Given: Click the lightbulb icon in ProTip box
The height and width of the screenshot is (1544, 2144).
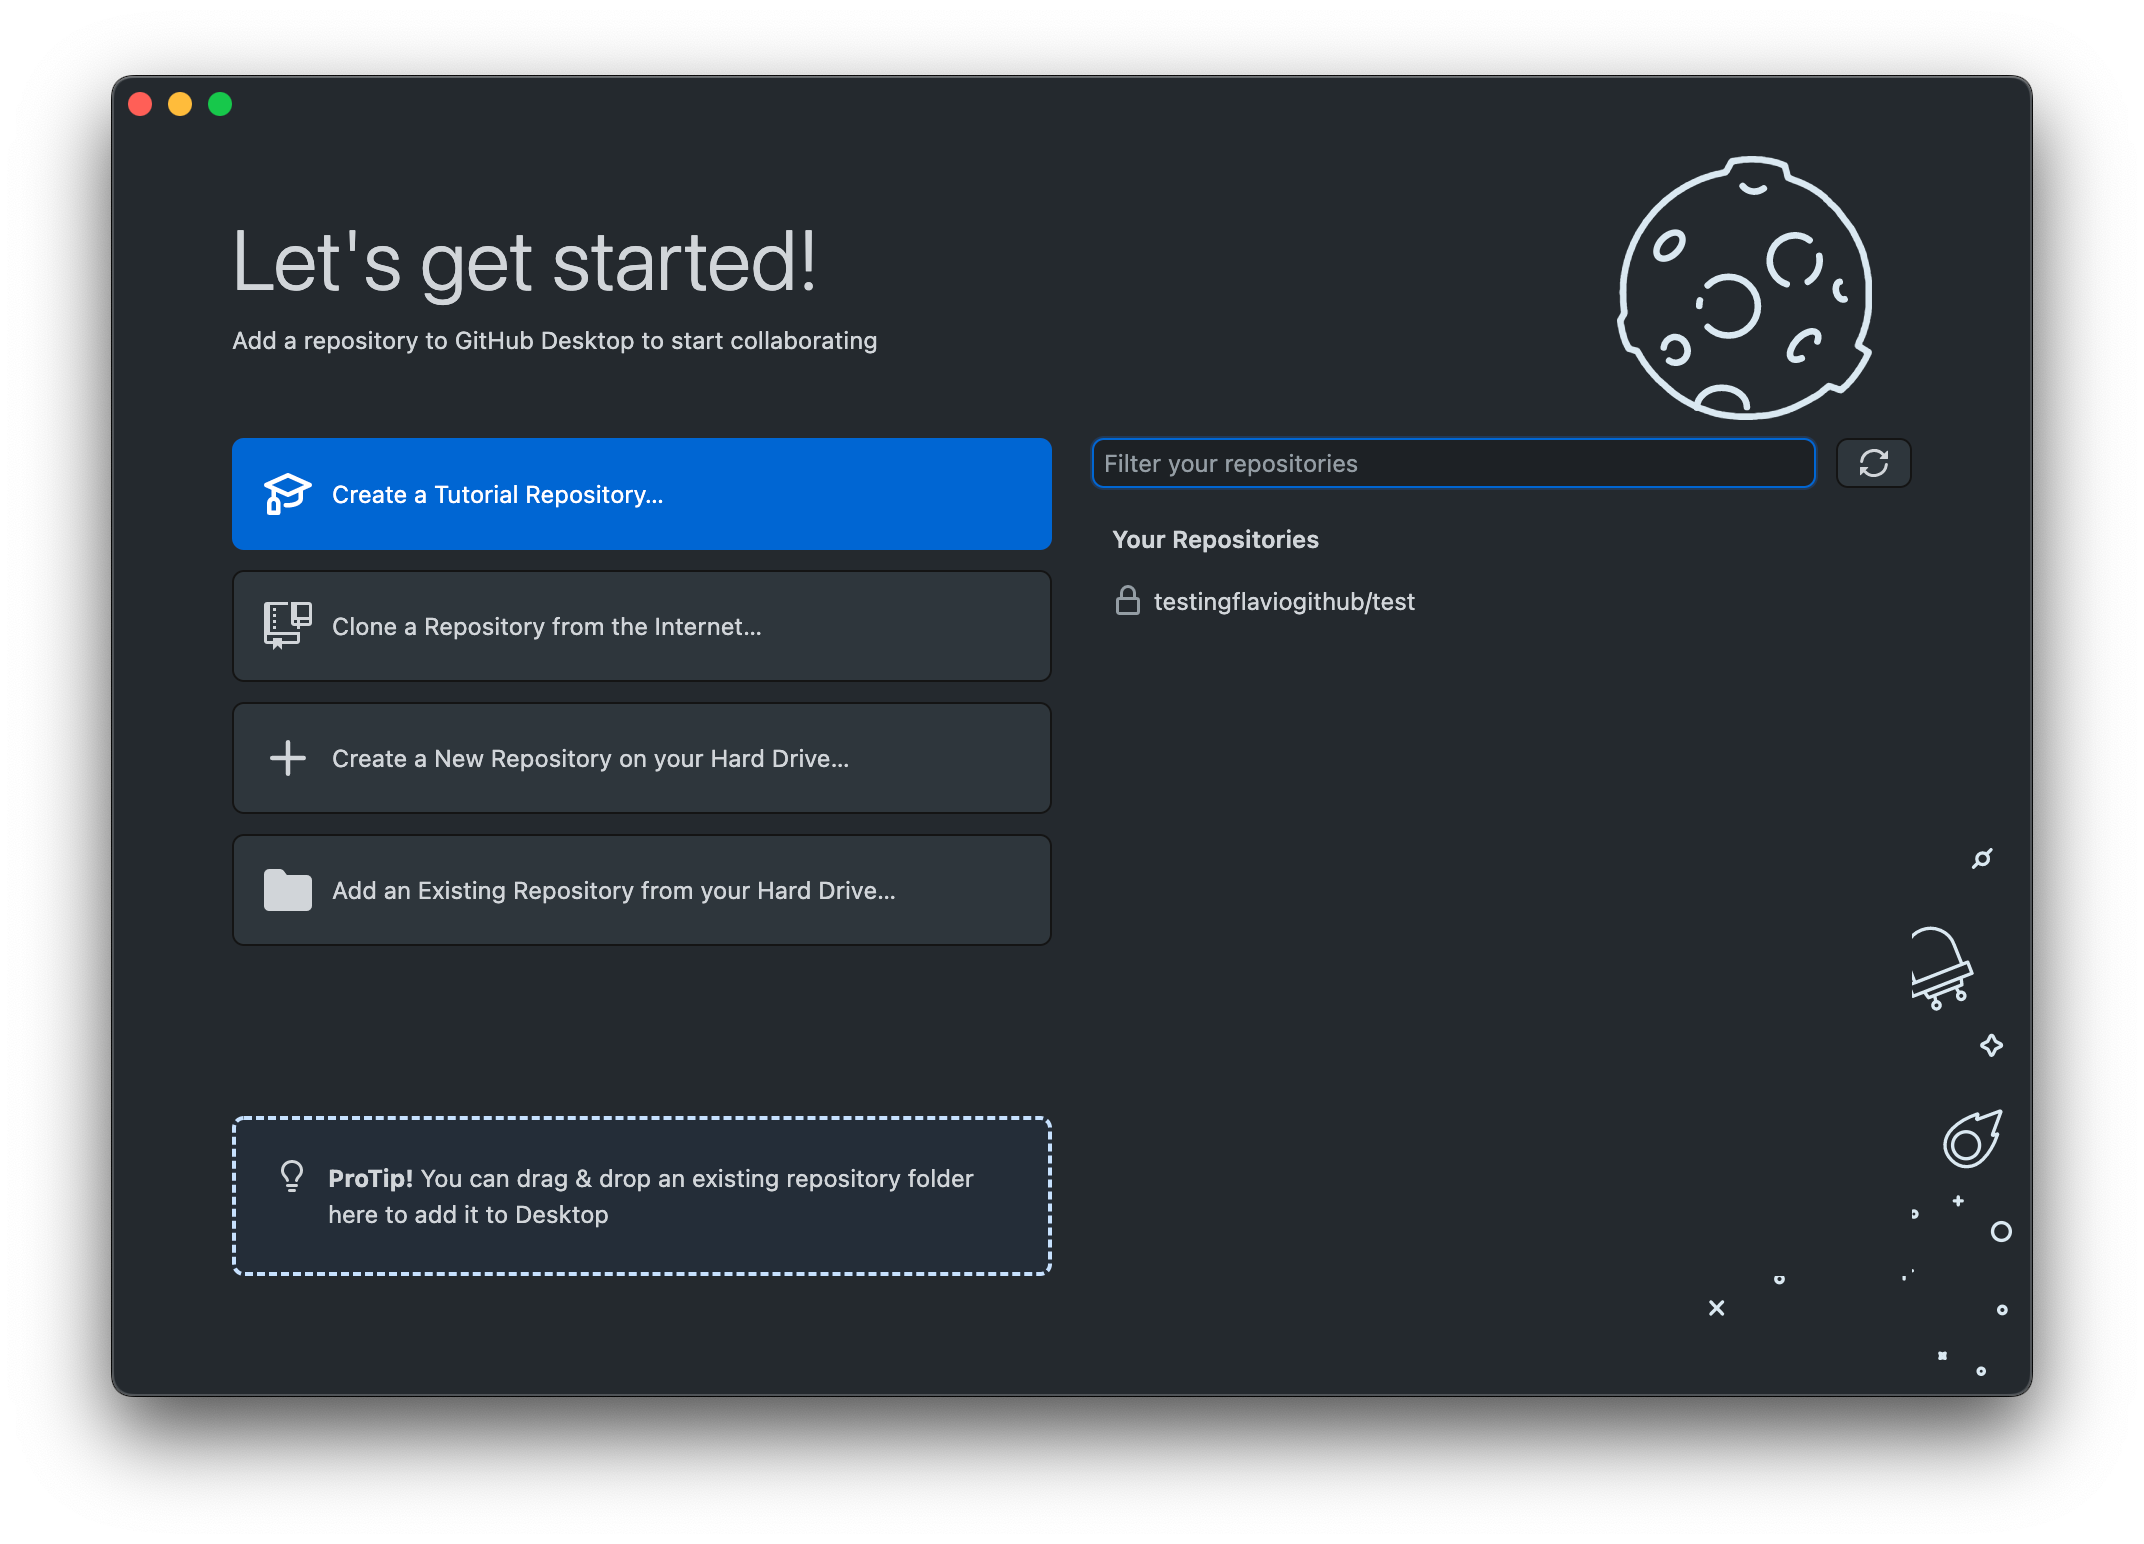Looking at the screenshot, I should point(291,1179).
